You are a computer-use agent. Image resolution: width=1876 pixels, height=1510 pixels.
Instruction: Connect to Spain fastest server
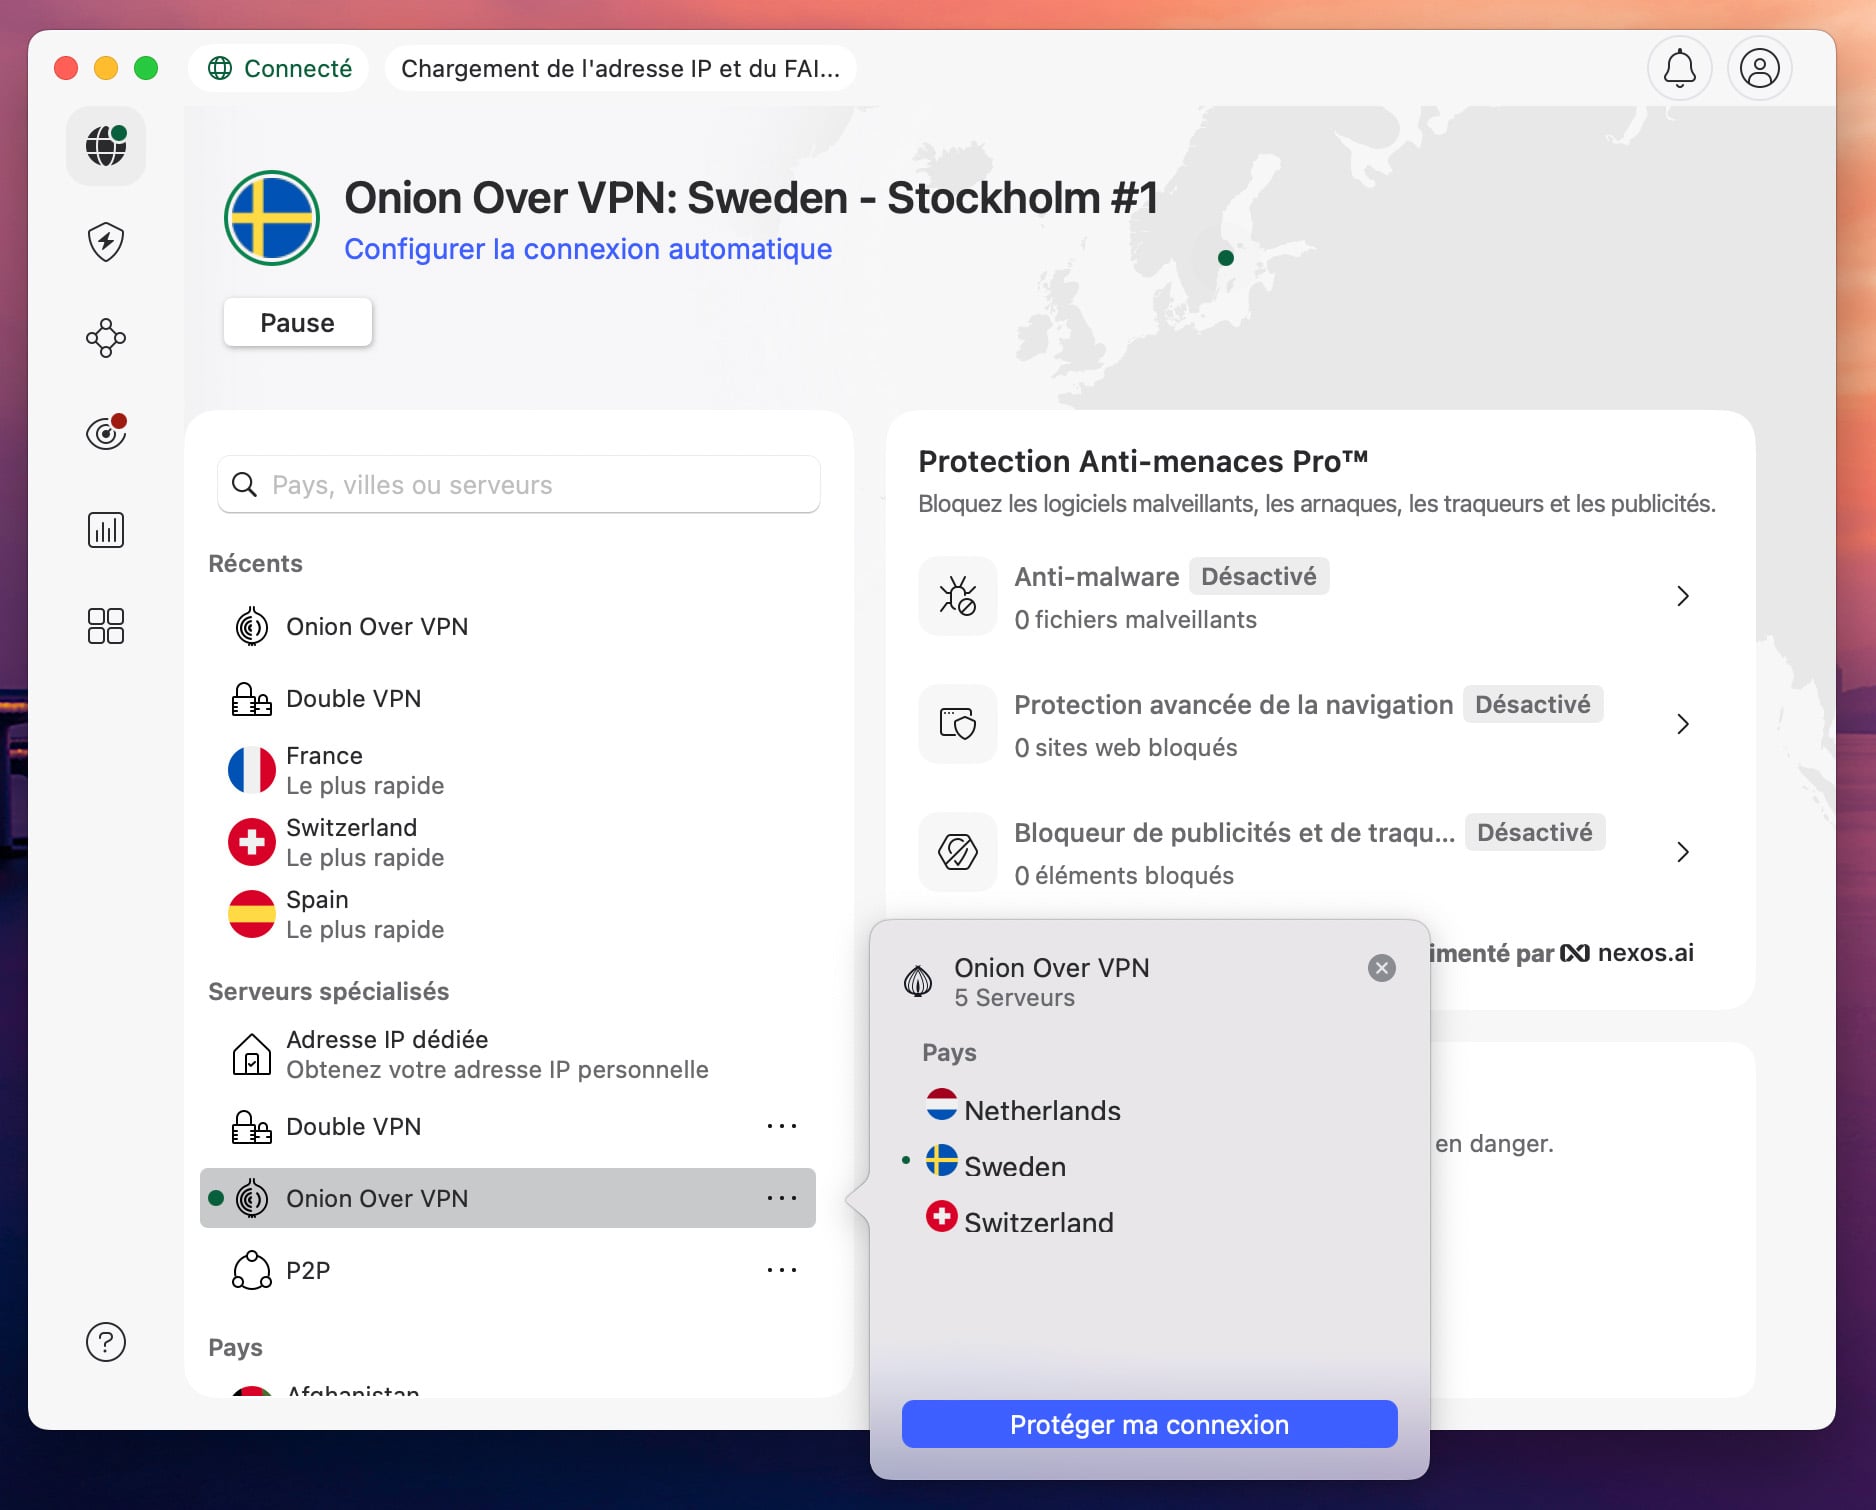point(508,915)
